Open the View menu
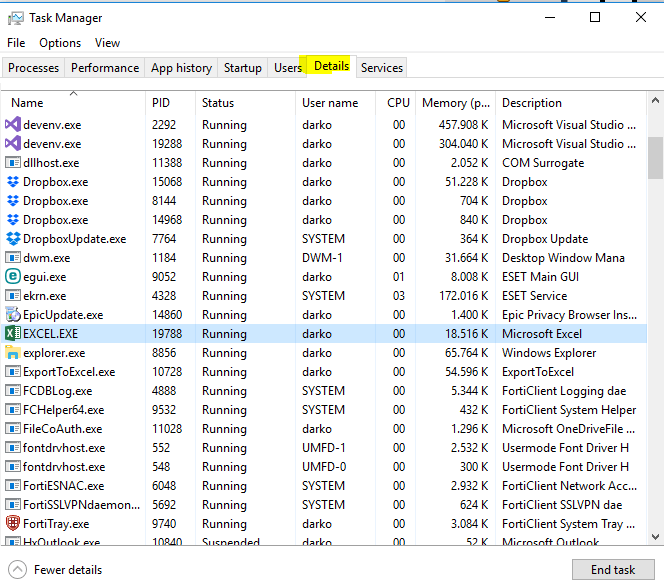 pyautogui.click(x=107, y=43)
